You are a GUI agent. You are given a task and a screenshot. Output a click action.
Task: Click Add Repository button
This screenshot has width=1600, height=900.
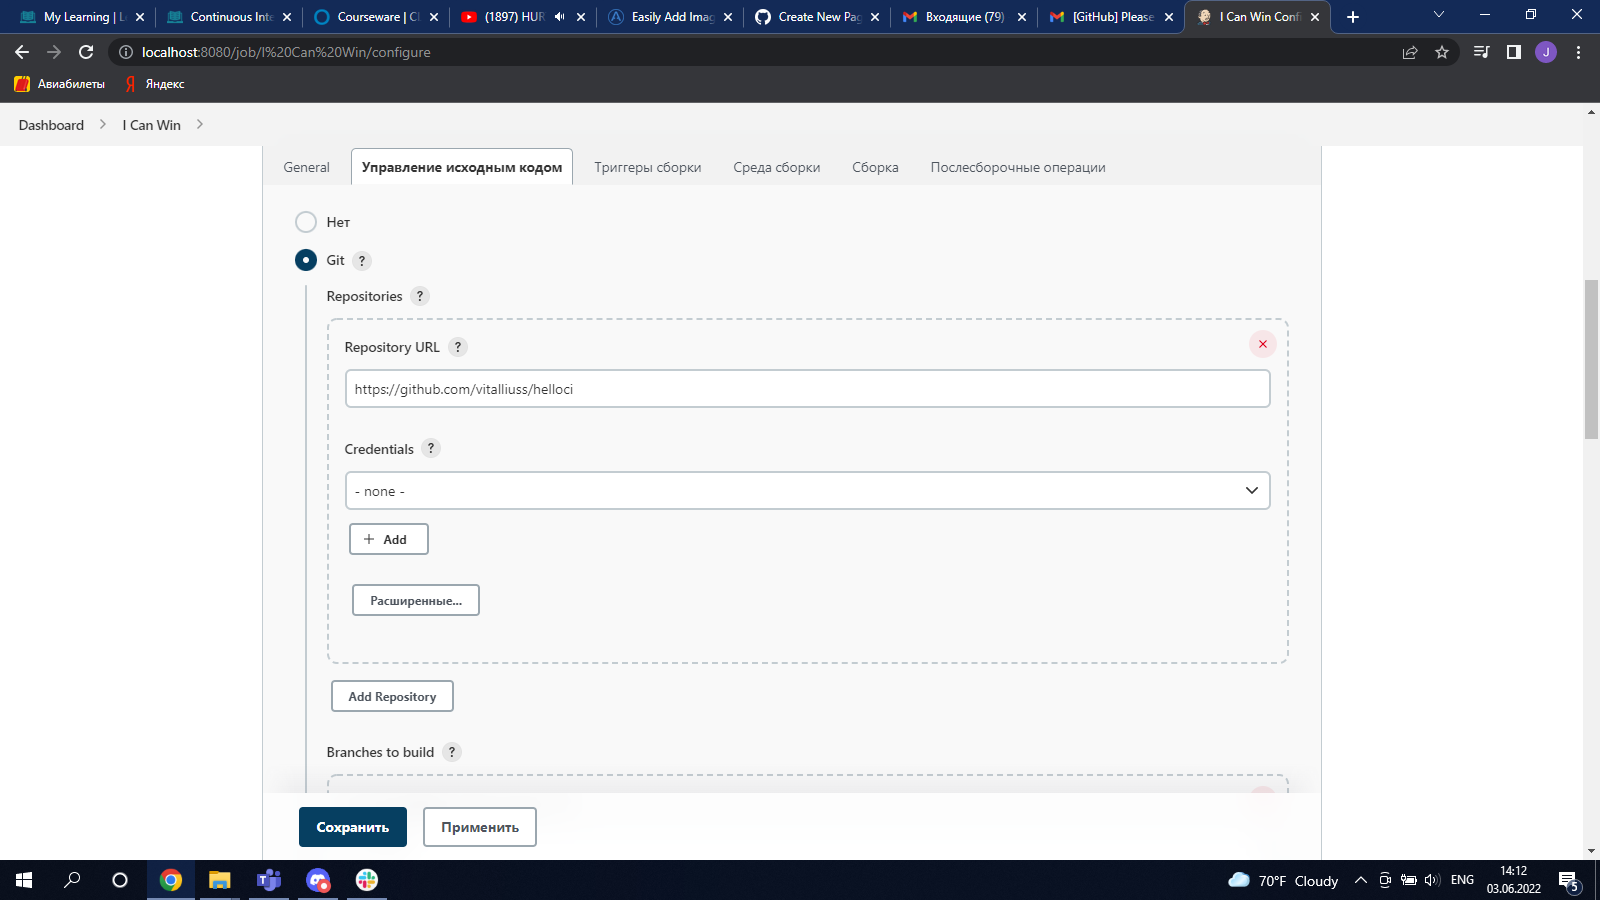392,696
